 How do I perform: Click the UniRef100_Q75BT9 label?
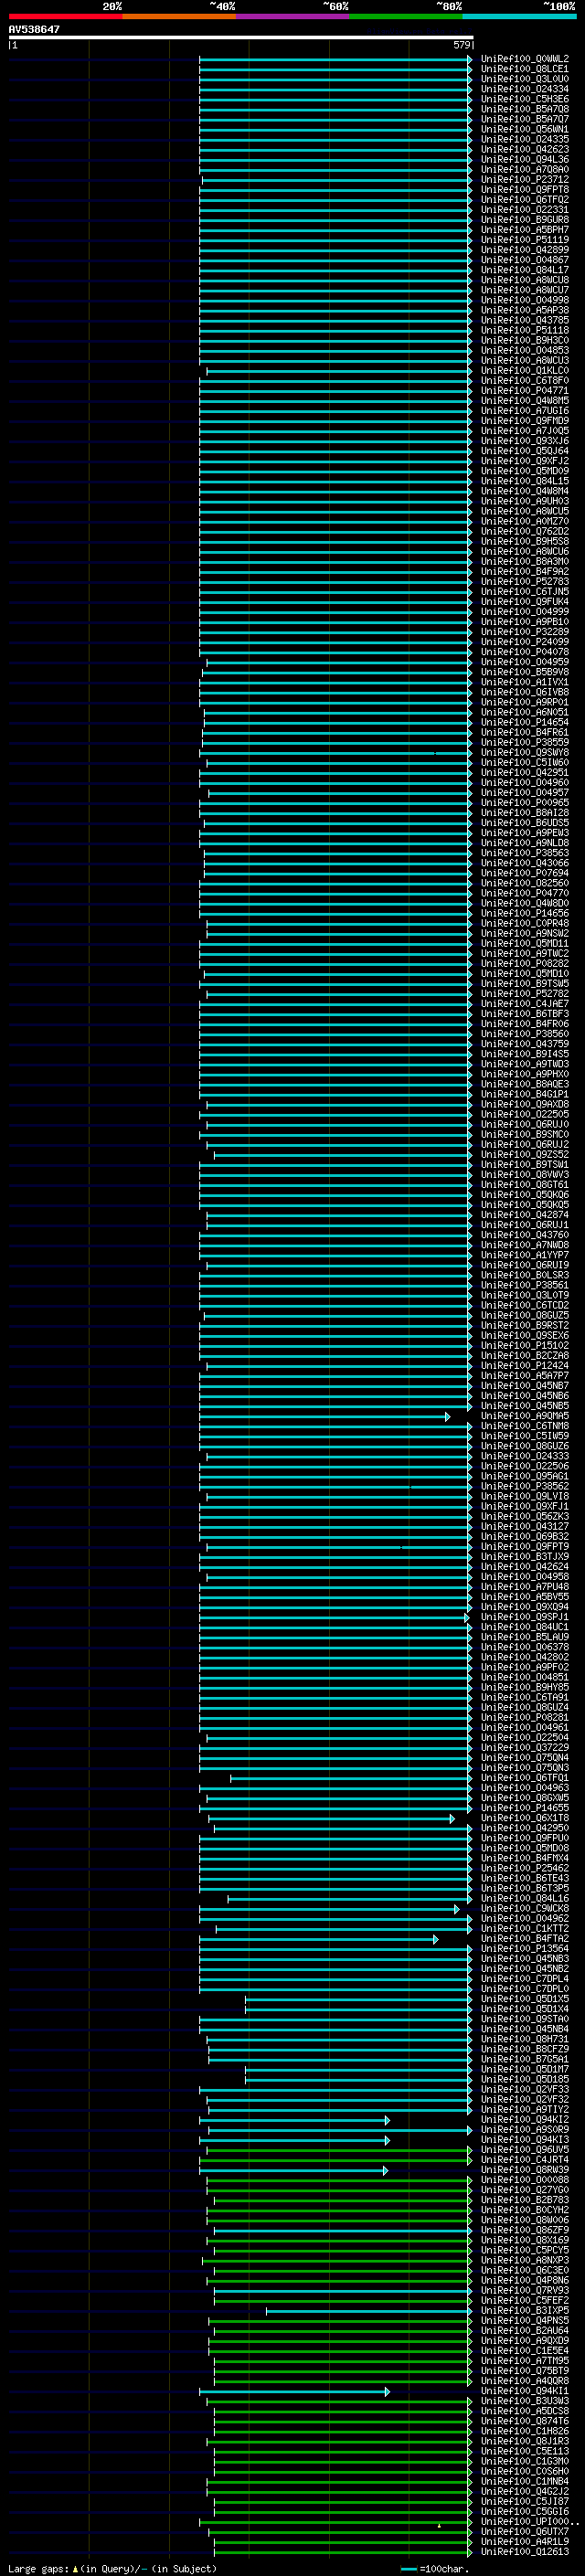pos(525,2371)
